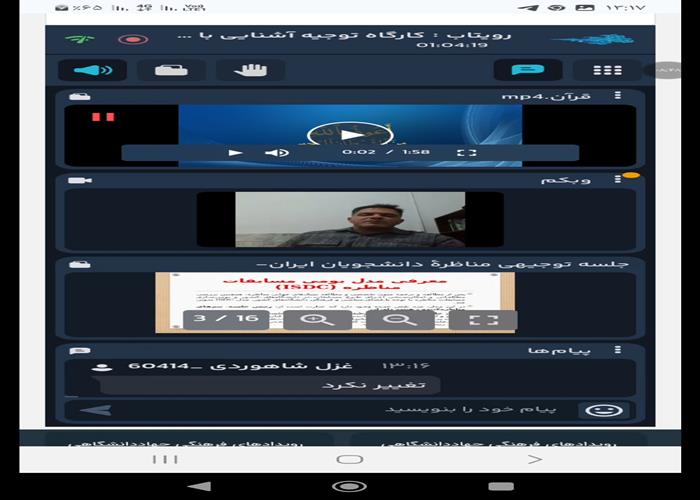
Task: Click the red pause marks on video
Action: (x=103, y=117)
